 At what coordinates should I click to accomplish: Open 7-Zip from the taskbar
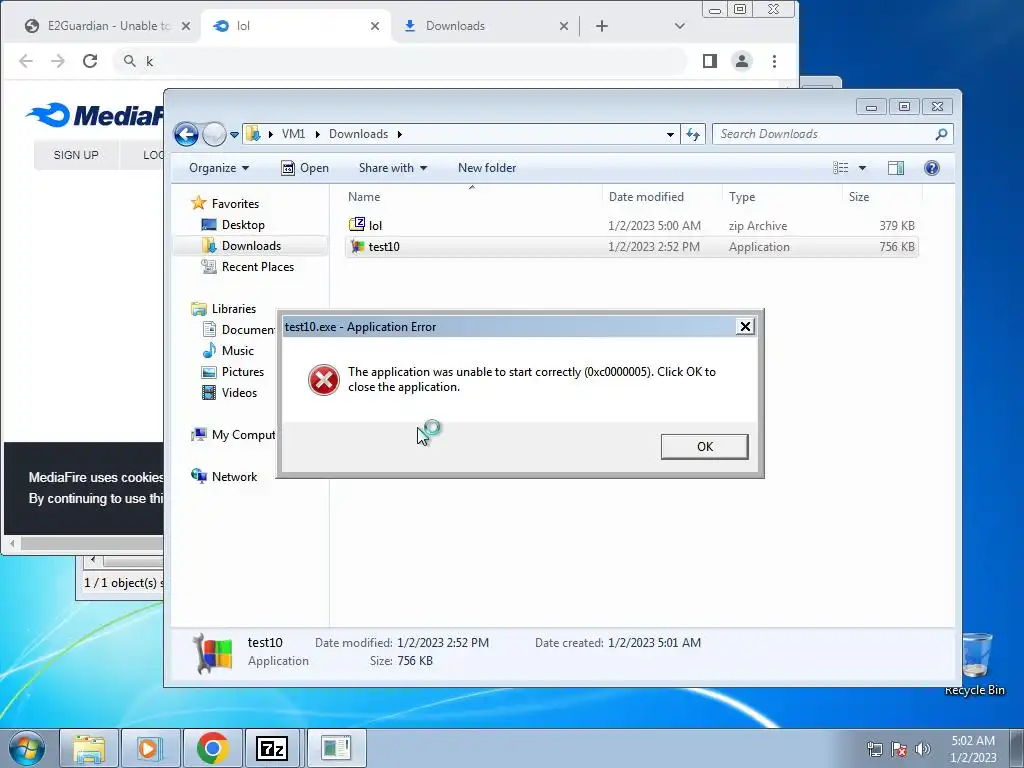[273, 748]
